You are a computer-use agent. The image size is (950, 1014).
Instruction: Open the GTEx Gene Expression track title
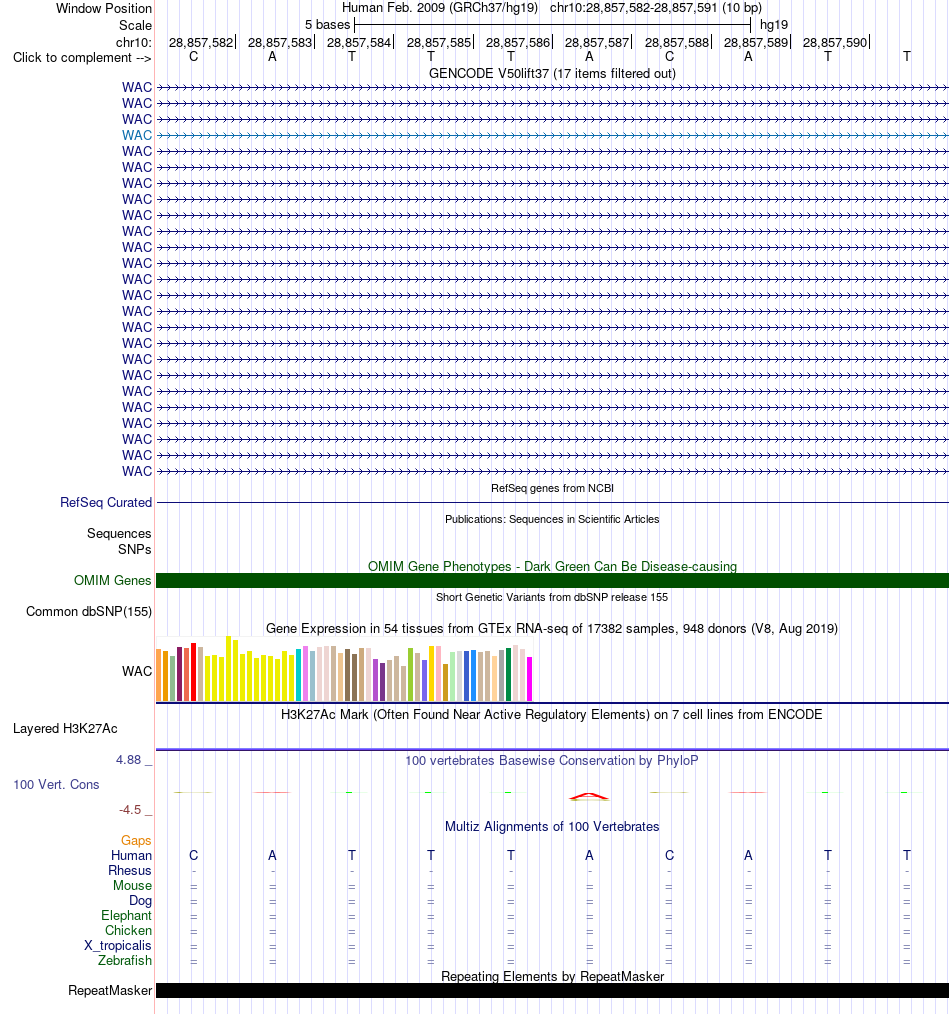point(552,629)
